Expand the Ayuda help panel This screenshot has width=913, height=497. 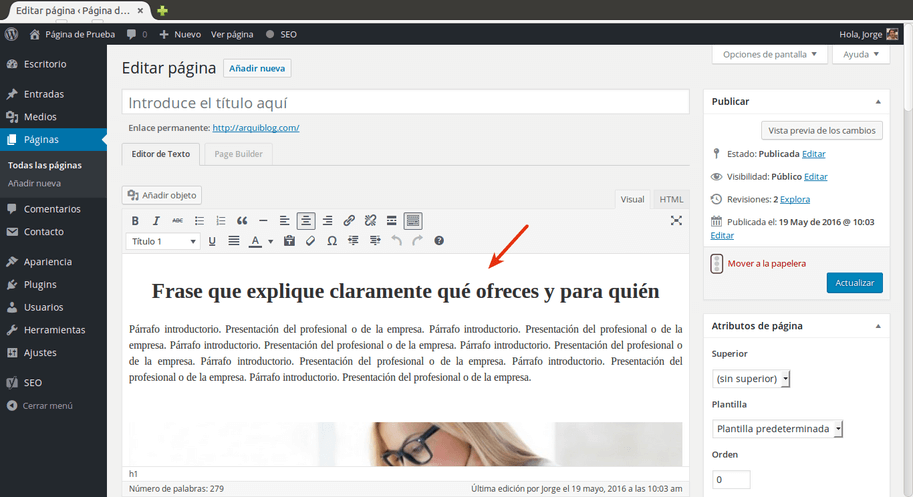pyautogui.click(x=861, y=54)
